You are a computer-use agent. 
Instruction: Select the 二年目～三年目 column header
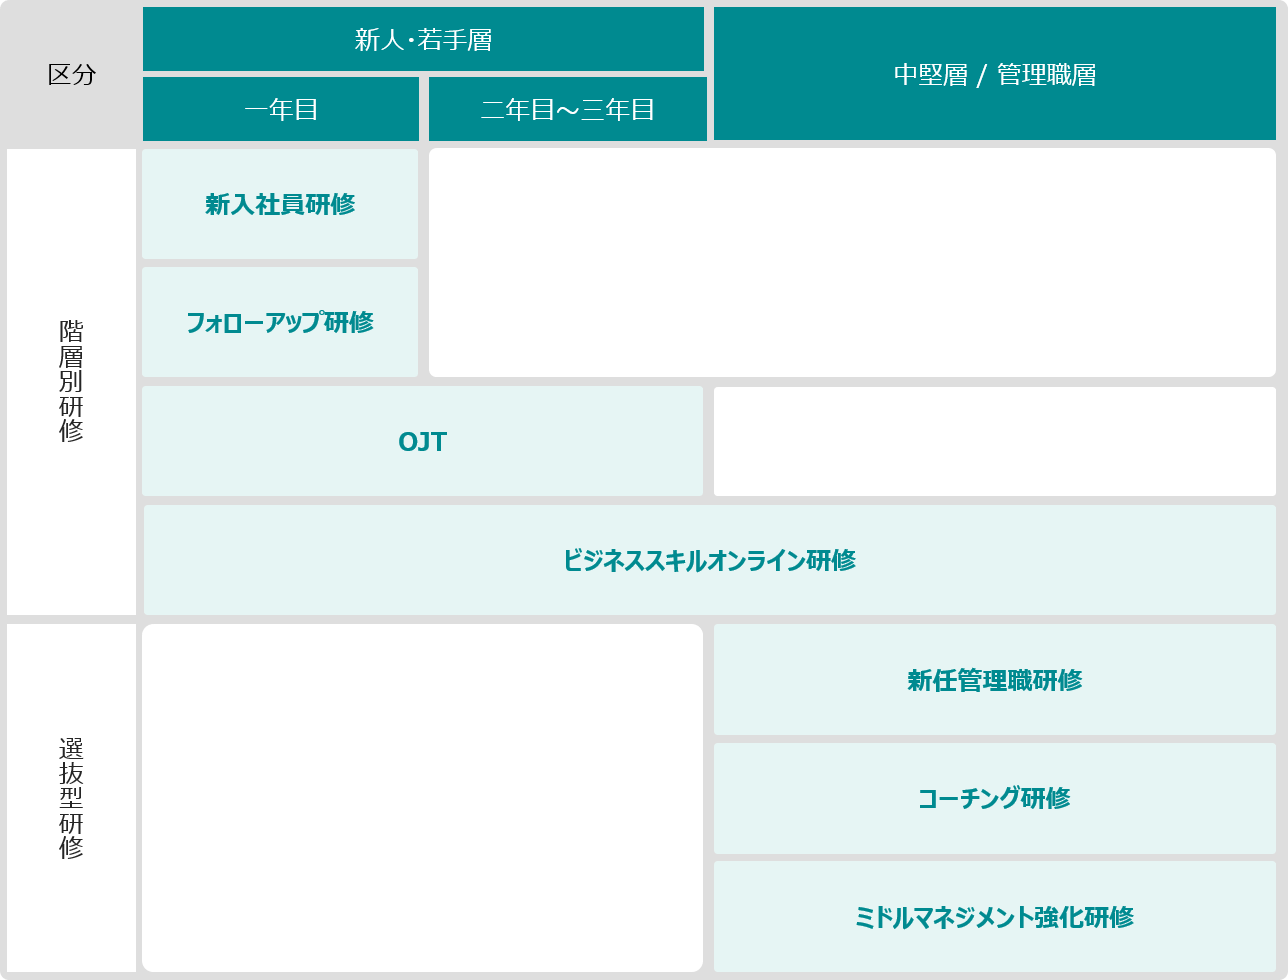coord(567,109)
